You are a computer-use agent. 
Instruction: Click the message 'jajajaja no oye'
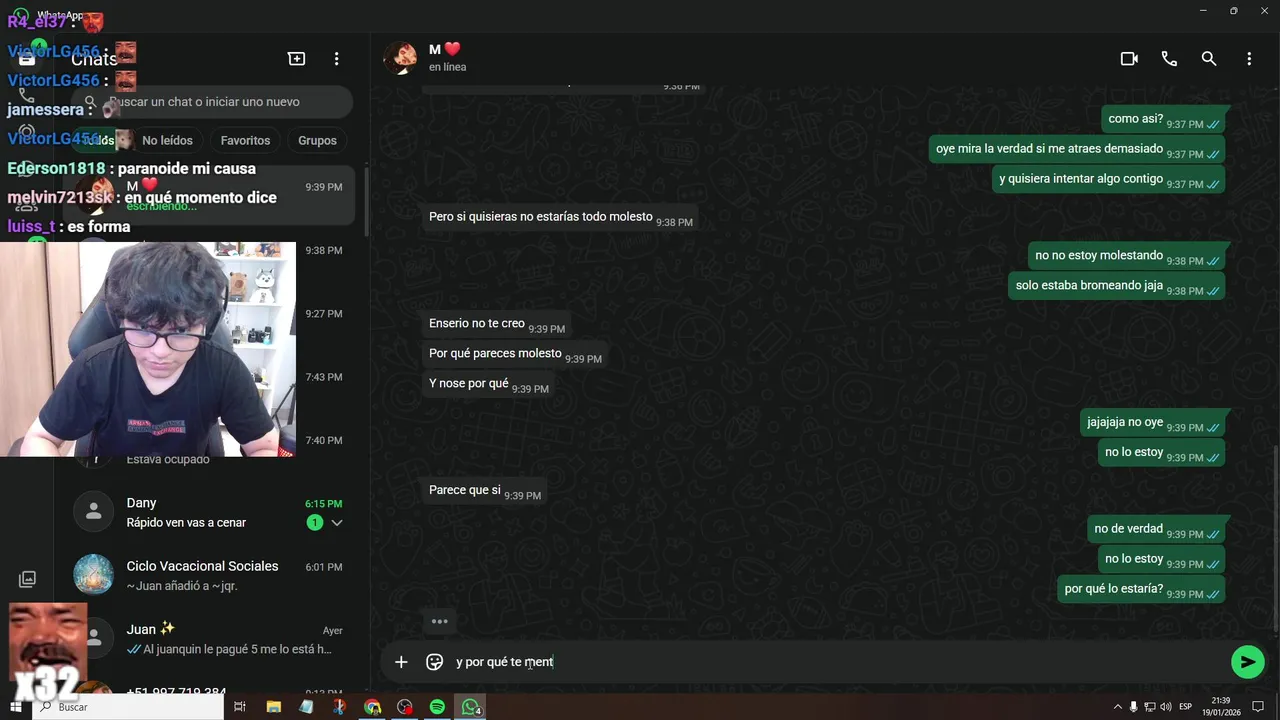pos(1153,423)
